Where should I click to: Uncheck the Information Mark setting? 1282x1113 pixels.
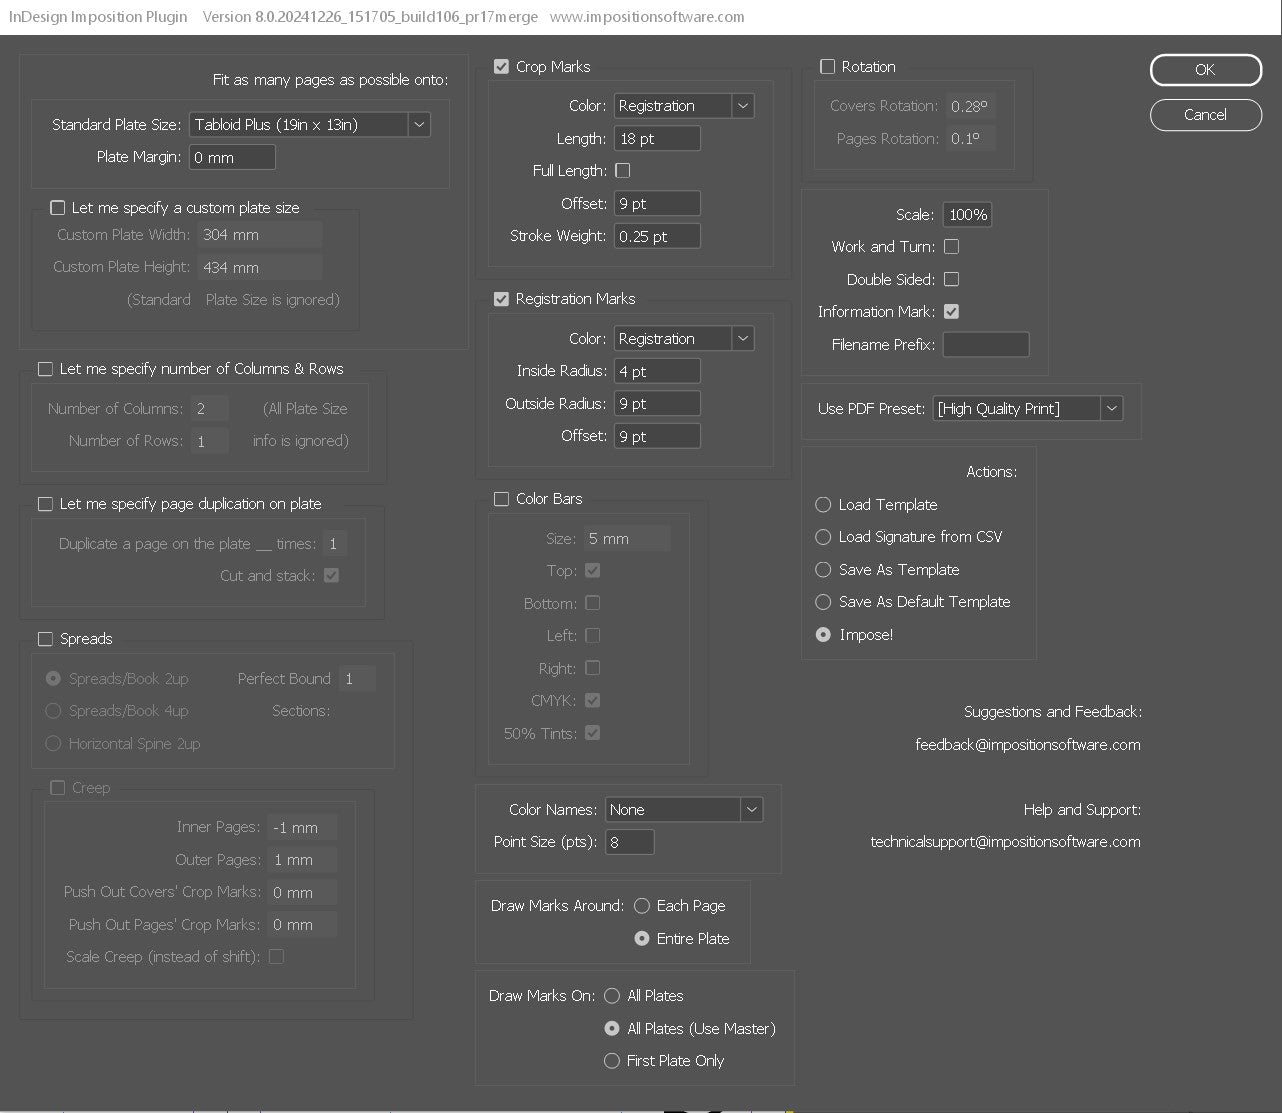pyautogui.click(x=951, y=311)
